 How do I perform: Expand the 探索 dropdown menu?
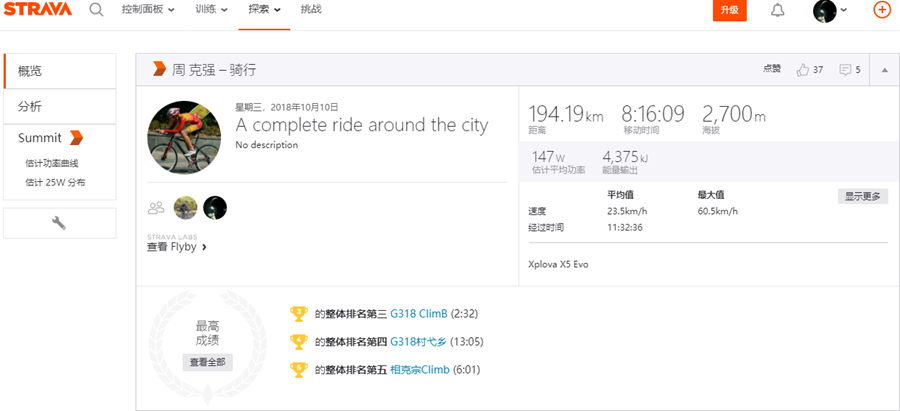coord(265,10)
